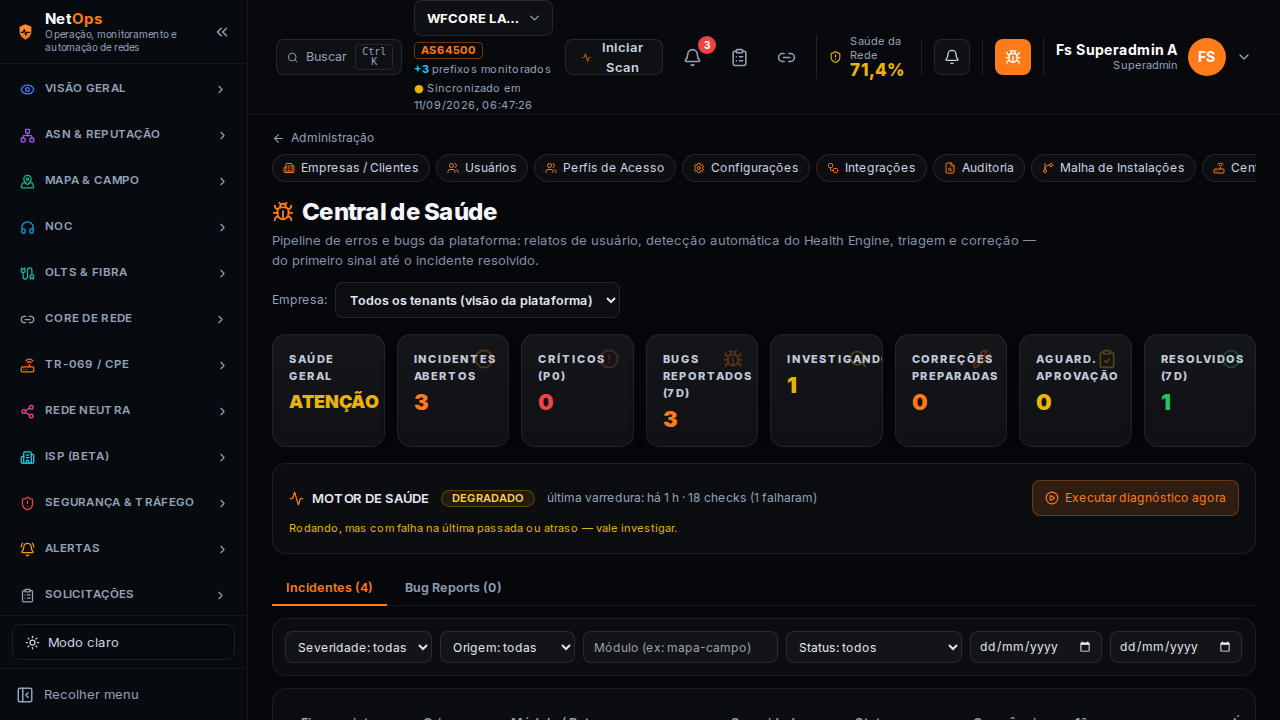Viewport: 1280px width, 720px height.
Task: Click the Módulo filter input field
Action: [680, 647]
